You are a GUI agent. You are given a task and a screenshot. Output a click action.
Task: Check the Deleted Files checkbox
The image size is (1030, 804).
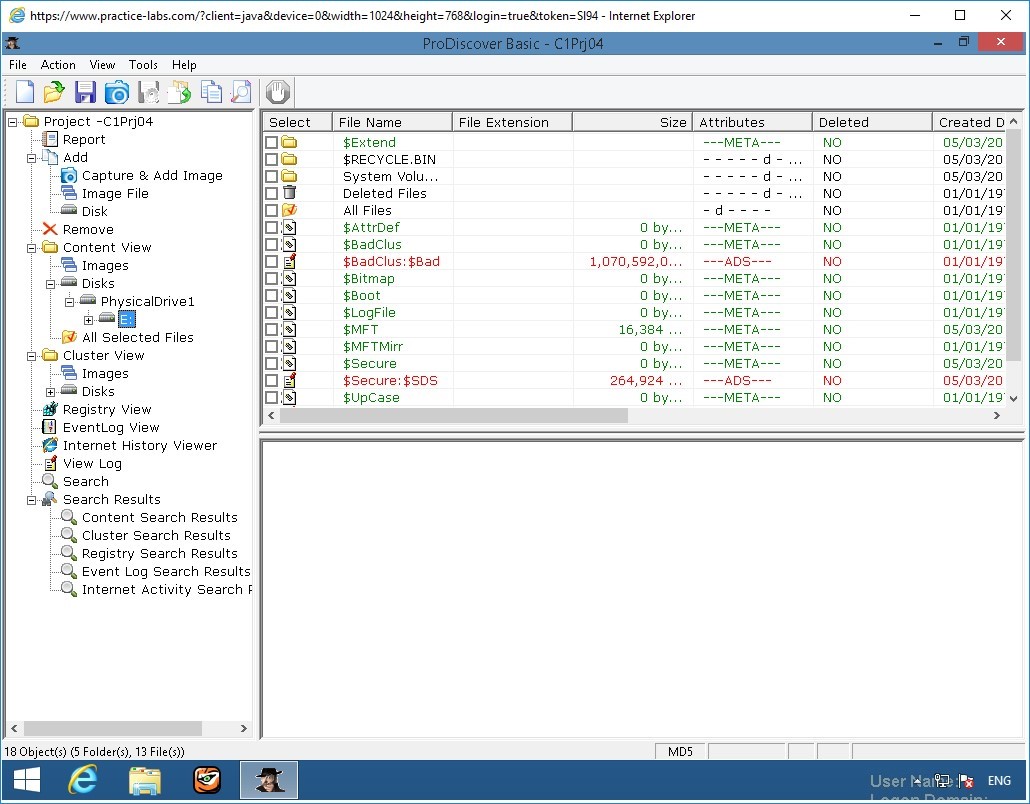[x=271, y=193]
